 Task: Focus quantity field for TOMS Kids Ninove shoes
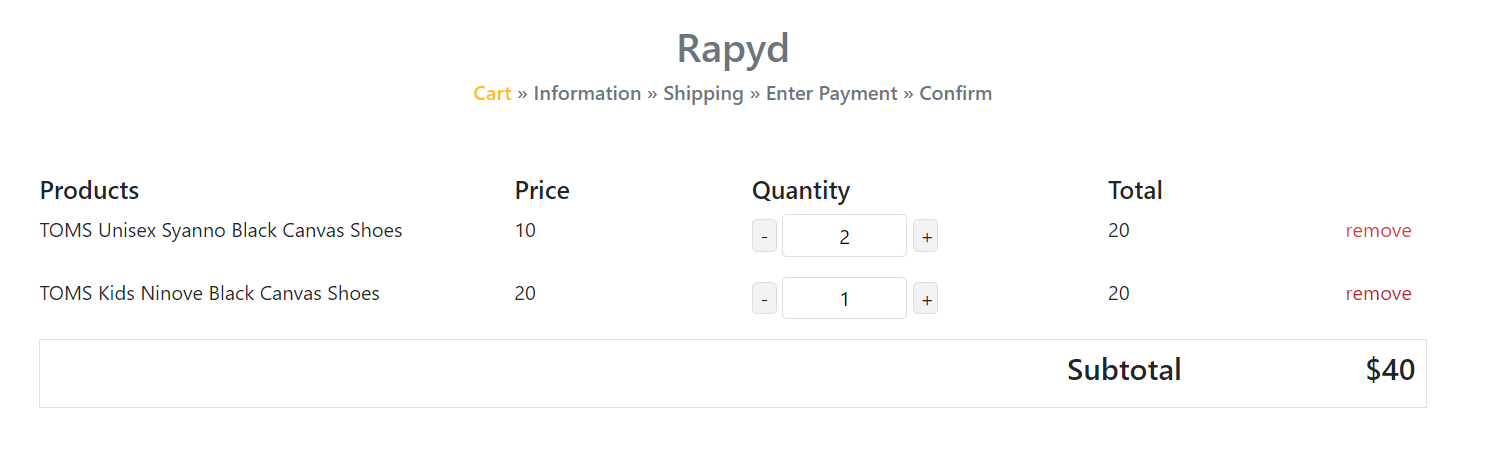pos(844,298)
